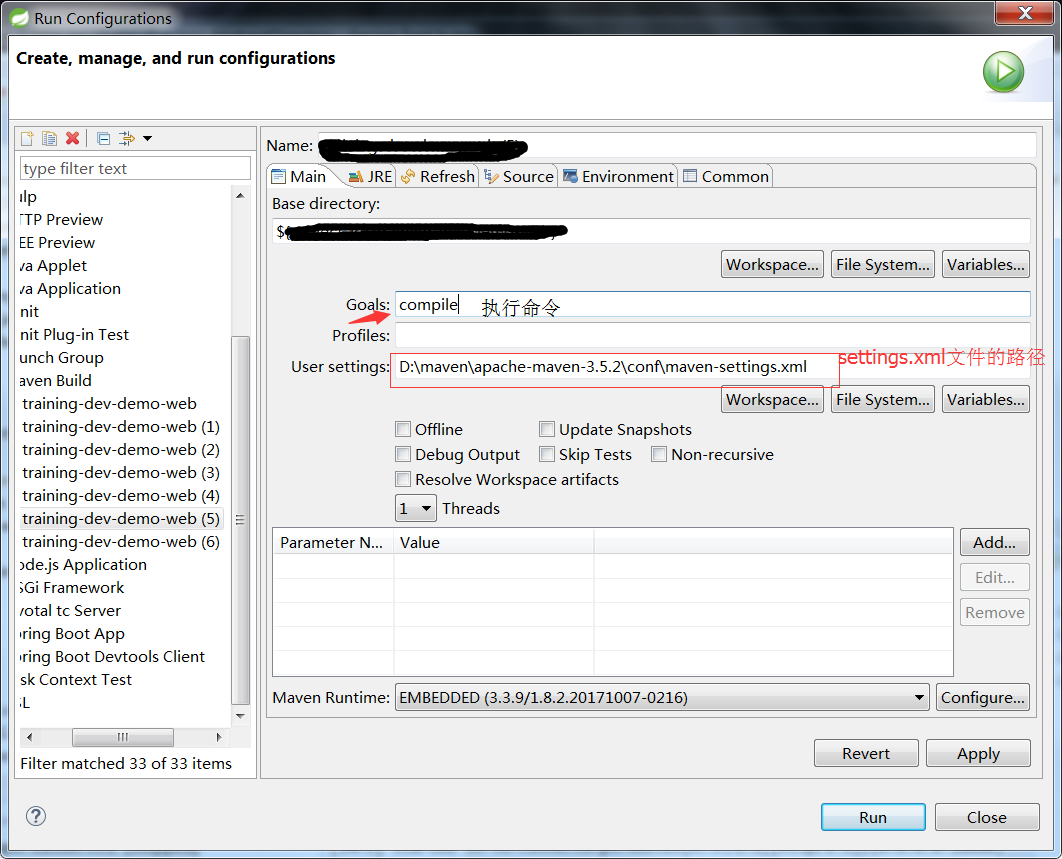Click the Help question mark icon
Screen dimensions: 1062x859
coord(36,816)
